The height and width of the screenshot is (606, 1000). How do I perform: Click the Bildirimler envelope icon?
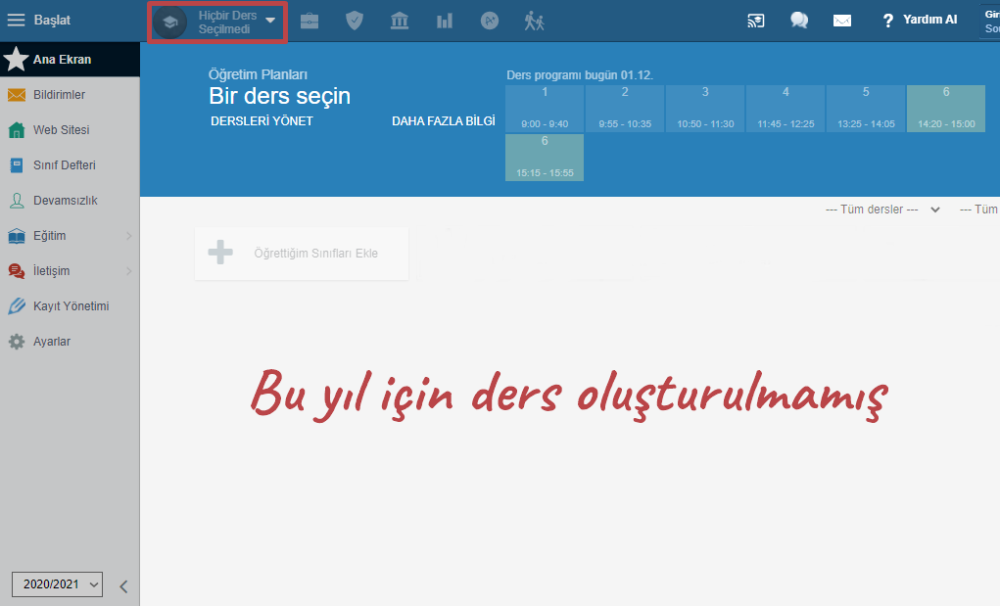point(17,95)
